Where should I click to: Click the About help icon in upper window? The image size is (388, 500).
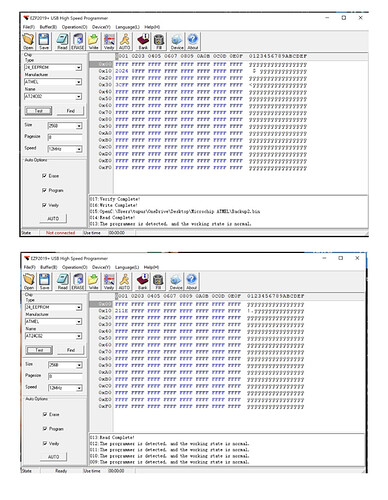tap(193, 41)
